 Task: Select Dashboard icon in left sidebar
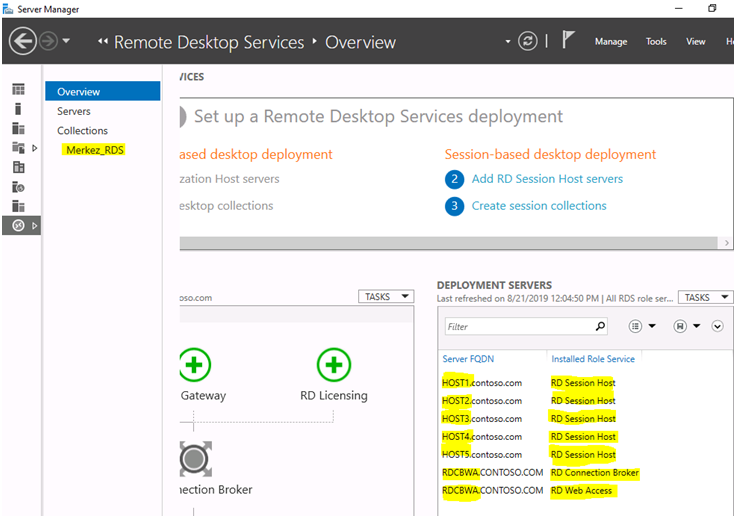pyautogui.click(x=18, y=89)
